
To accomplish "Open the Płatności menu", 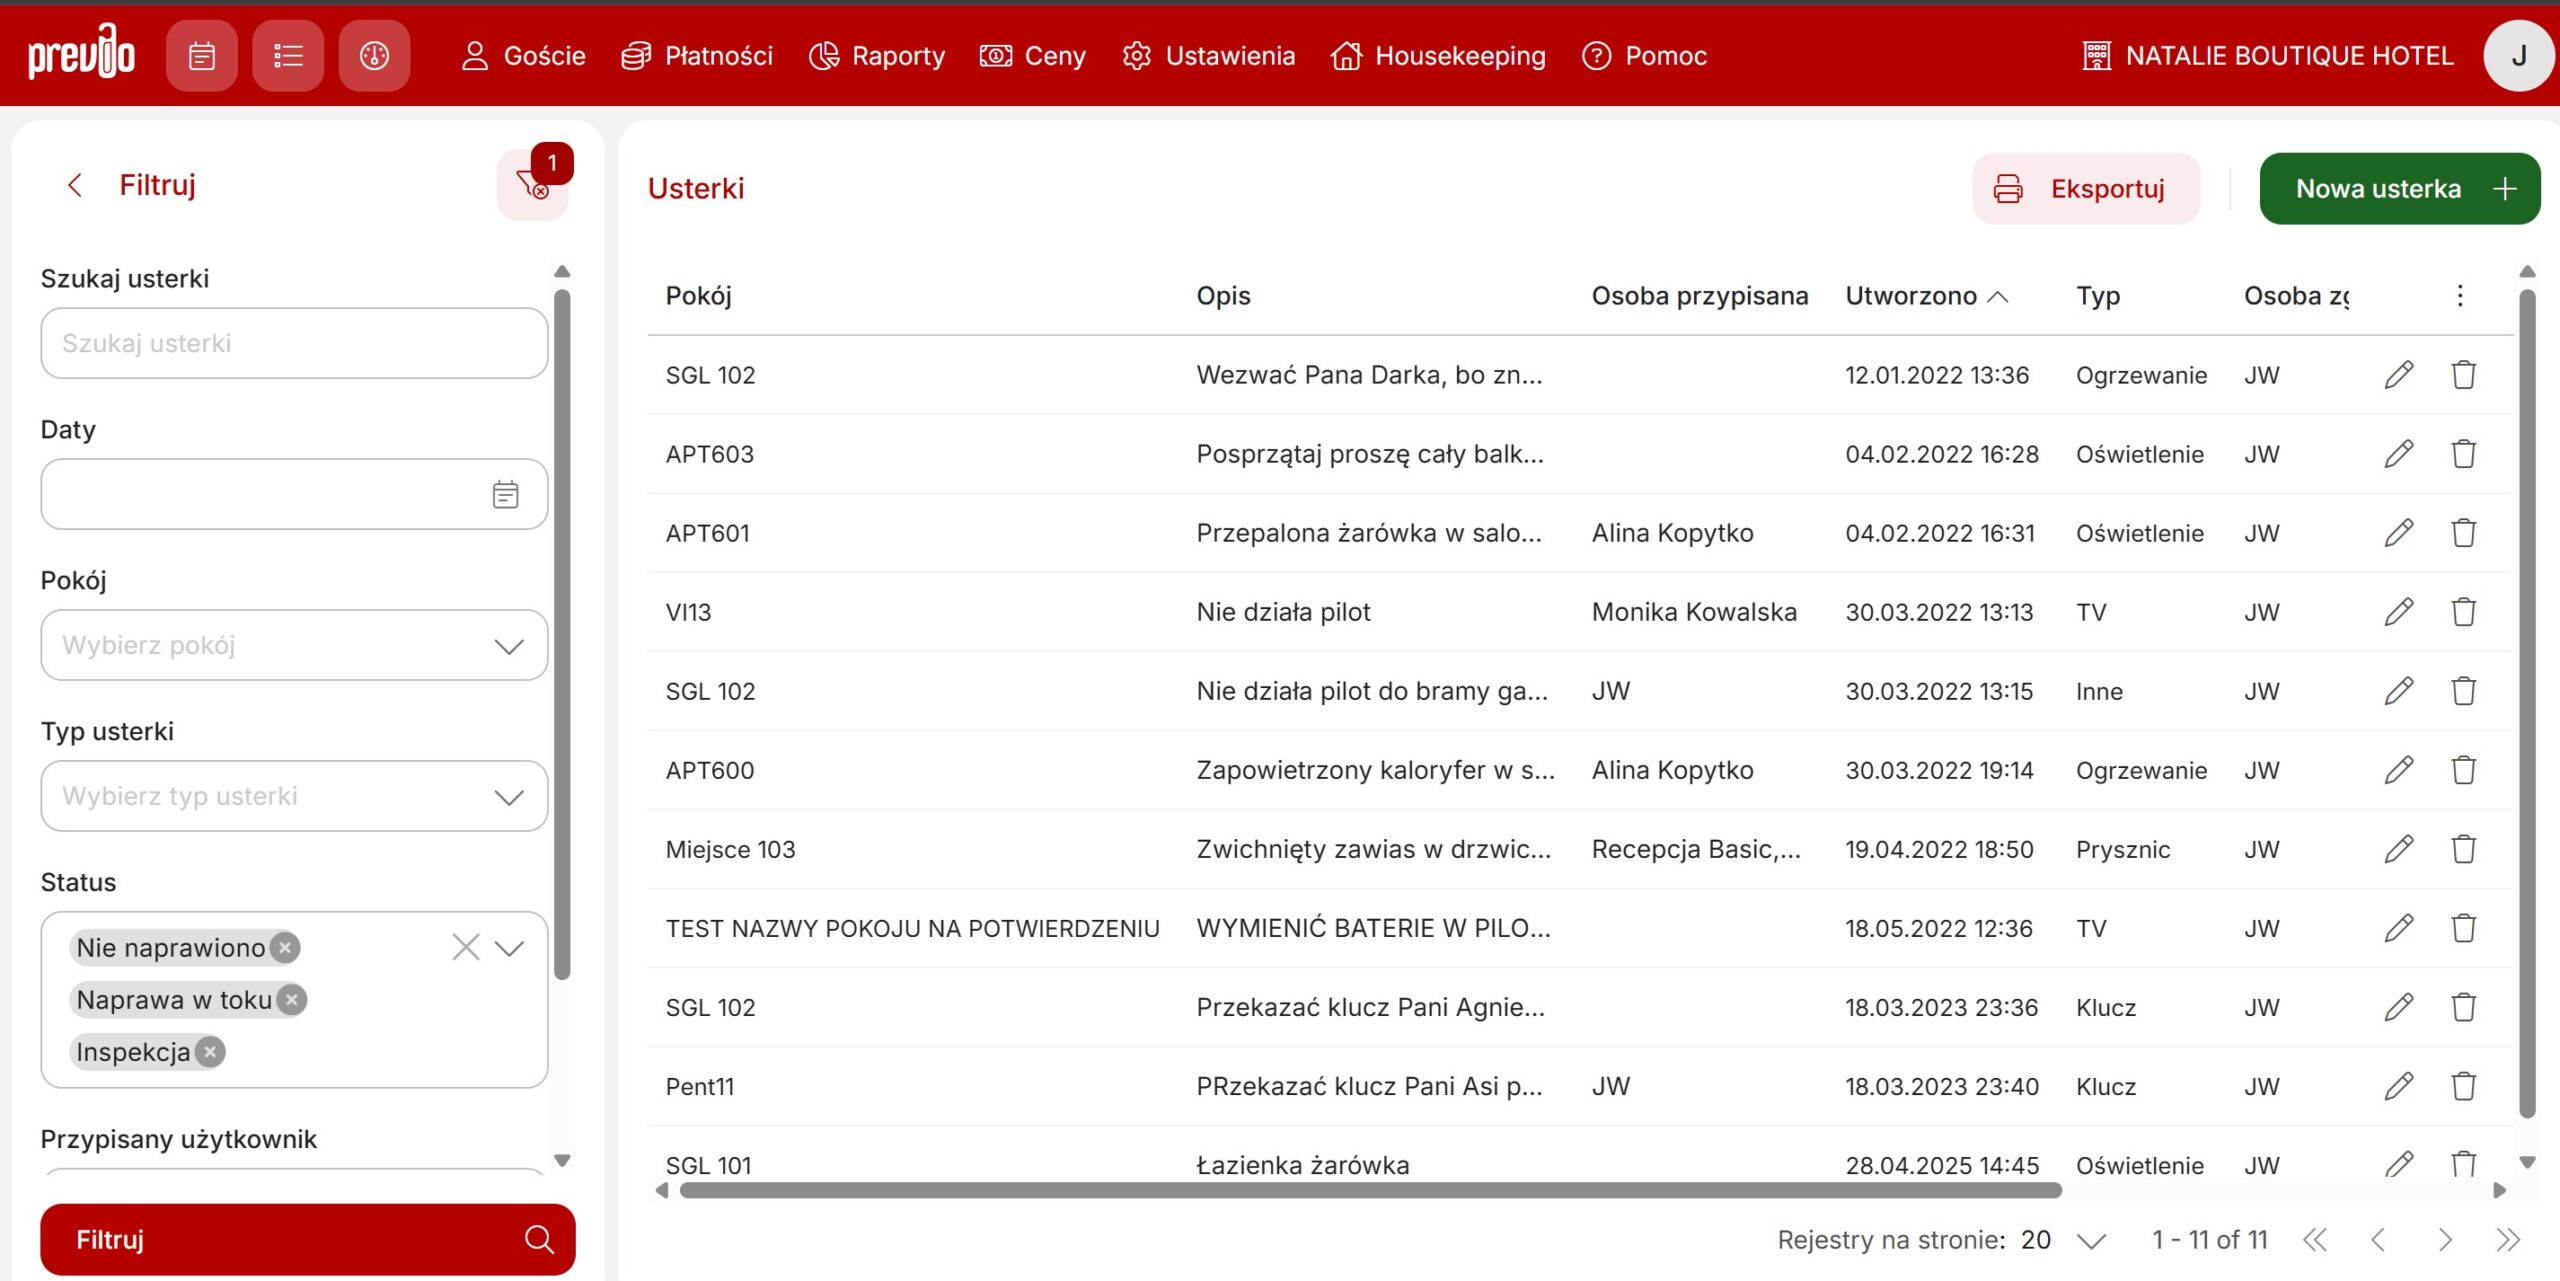I will pyautogui.click(x=697, y=56).
